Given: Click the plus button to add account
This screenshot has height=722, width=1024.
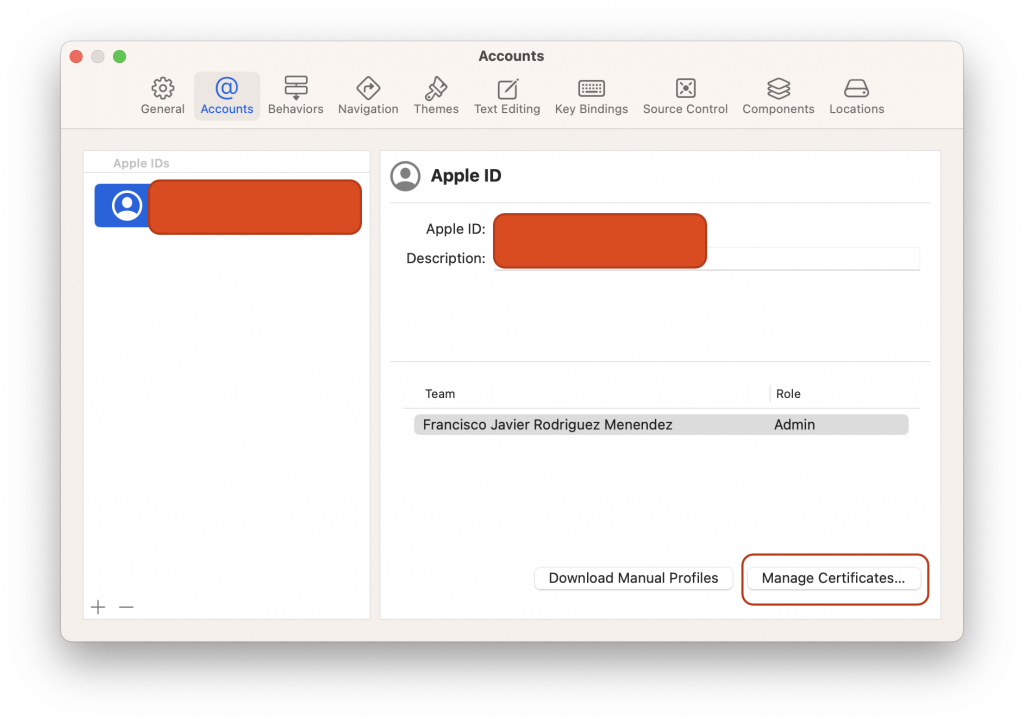Looking at the screenshot, I should click(98, 607).
